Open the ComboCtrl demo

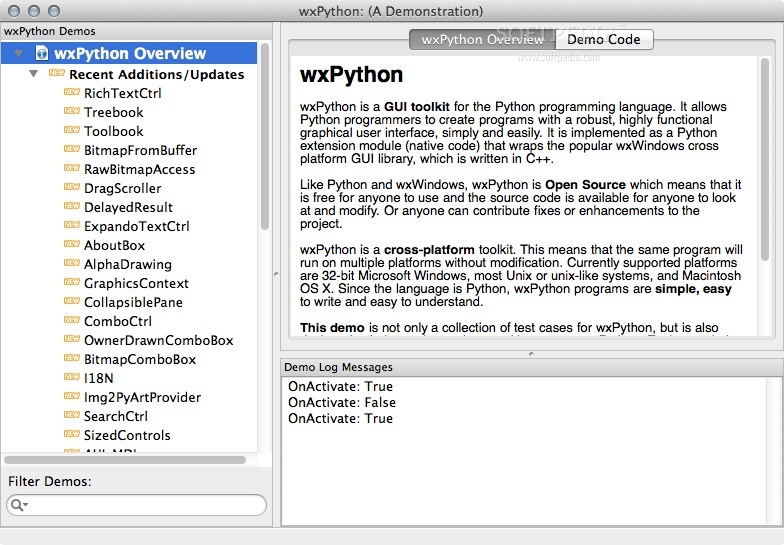118,322
